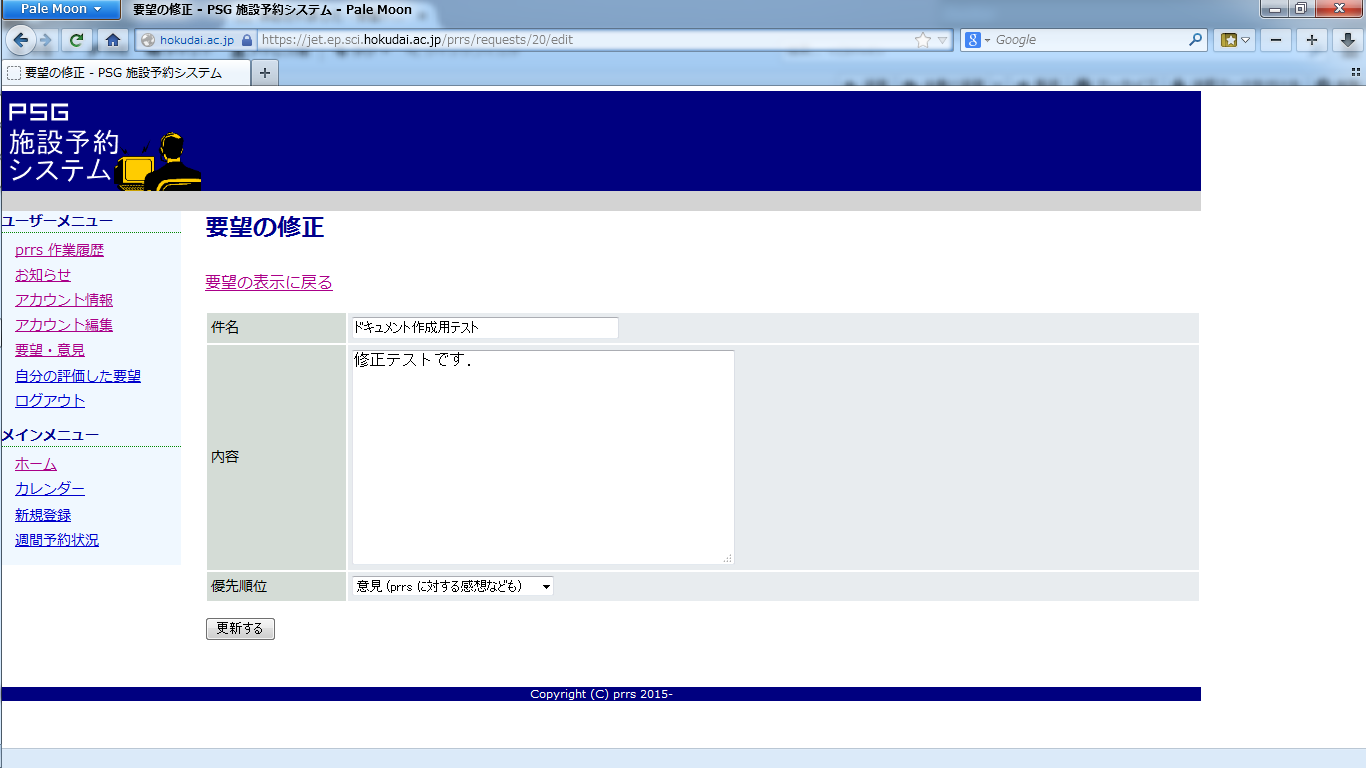Viewport: 1366px width, 772px height.
Task: Click the 内容 row label
Action: point(225,457)
